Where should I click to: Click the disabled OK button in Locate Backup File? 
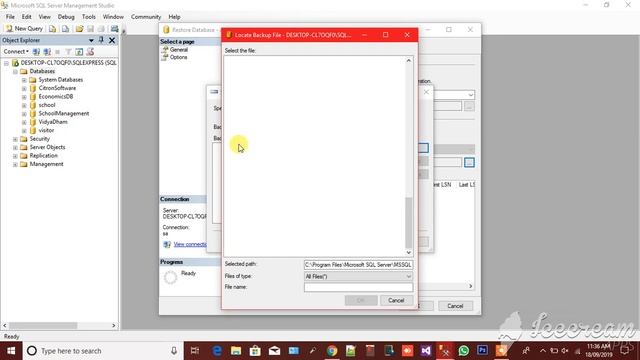[361, 300]
